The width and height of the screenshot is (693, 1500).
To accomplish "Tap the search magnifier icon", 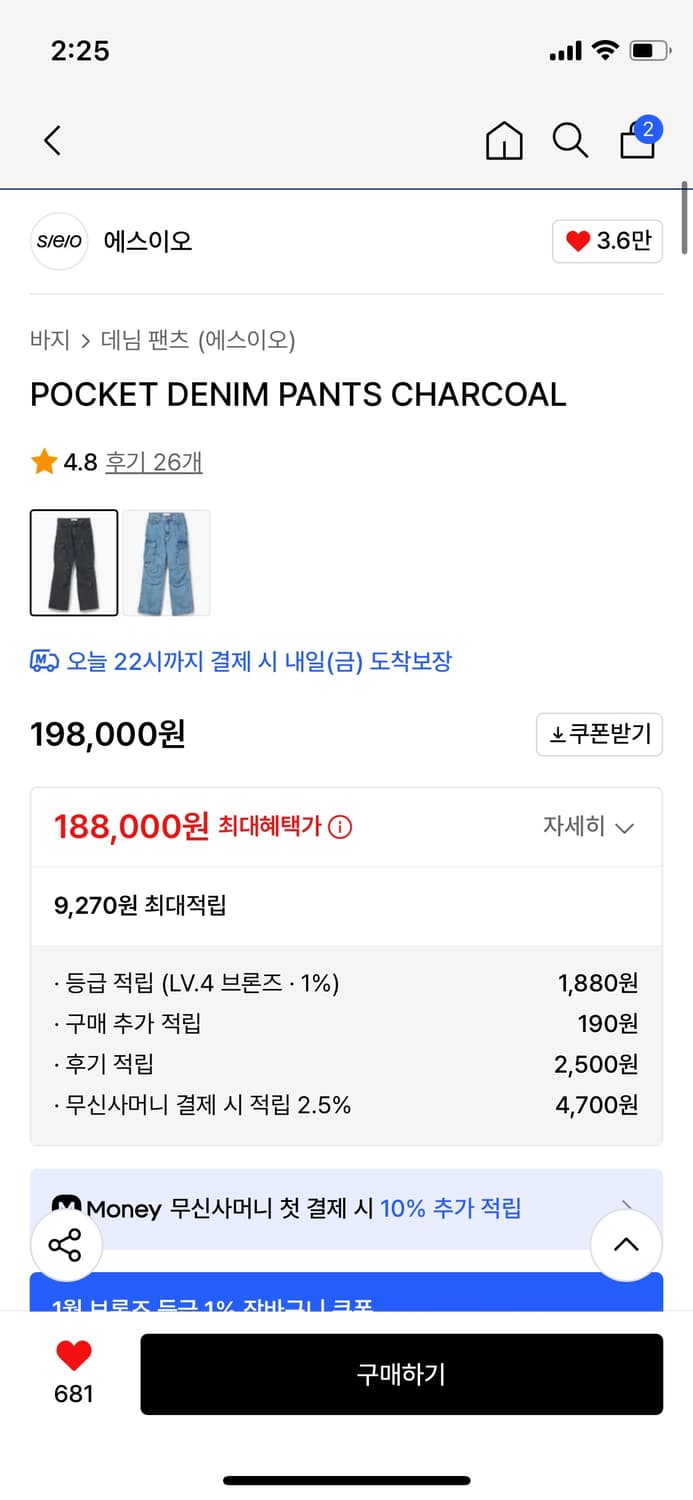I will click(569, 141).
